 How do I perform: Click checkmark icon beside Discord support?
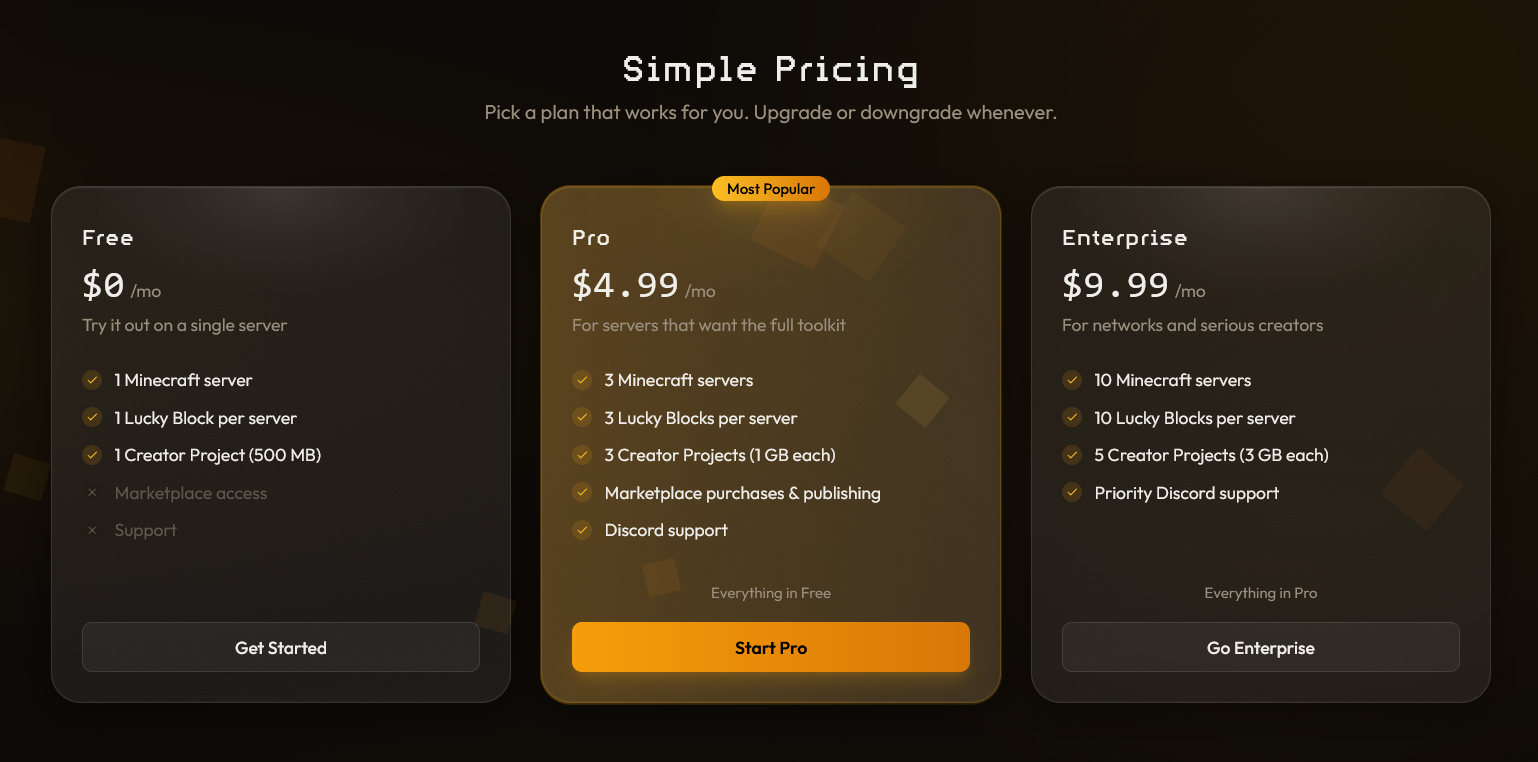tap(582, 530)
